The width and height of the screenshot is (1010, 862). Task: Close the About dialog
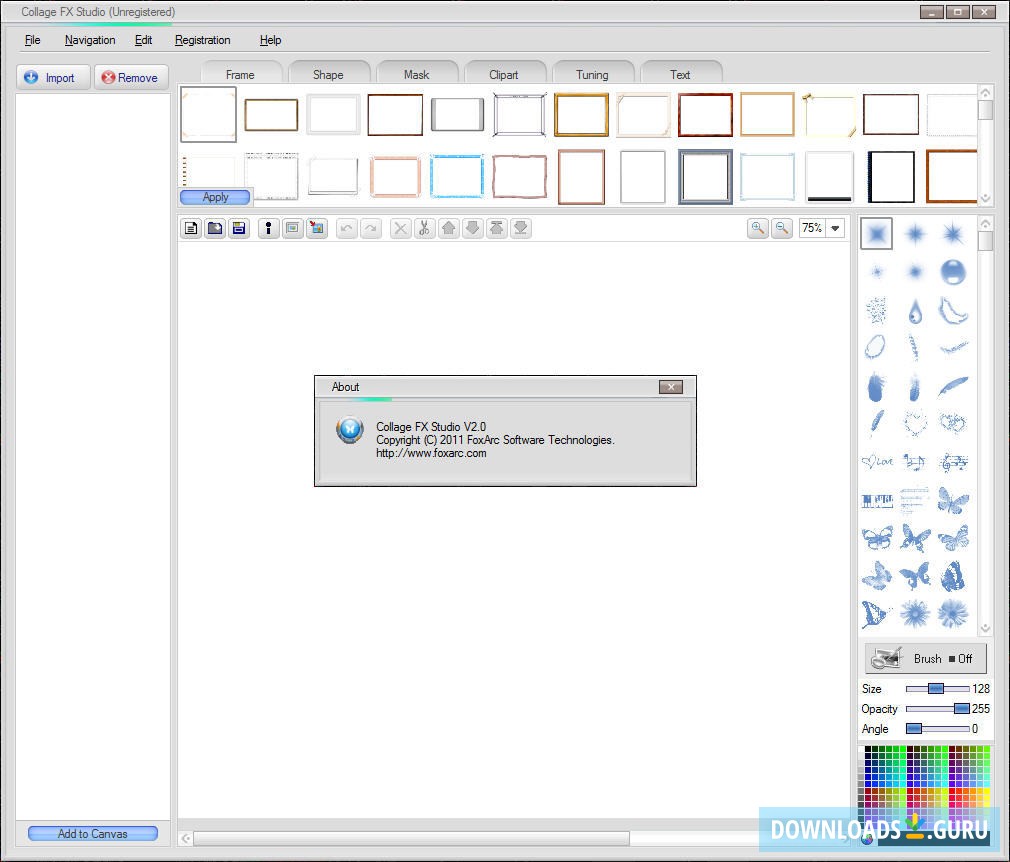click(671, 387)
